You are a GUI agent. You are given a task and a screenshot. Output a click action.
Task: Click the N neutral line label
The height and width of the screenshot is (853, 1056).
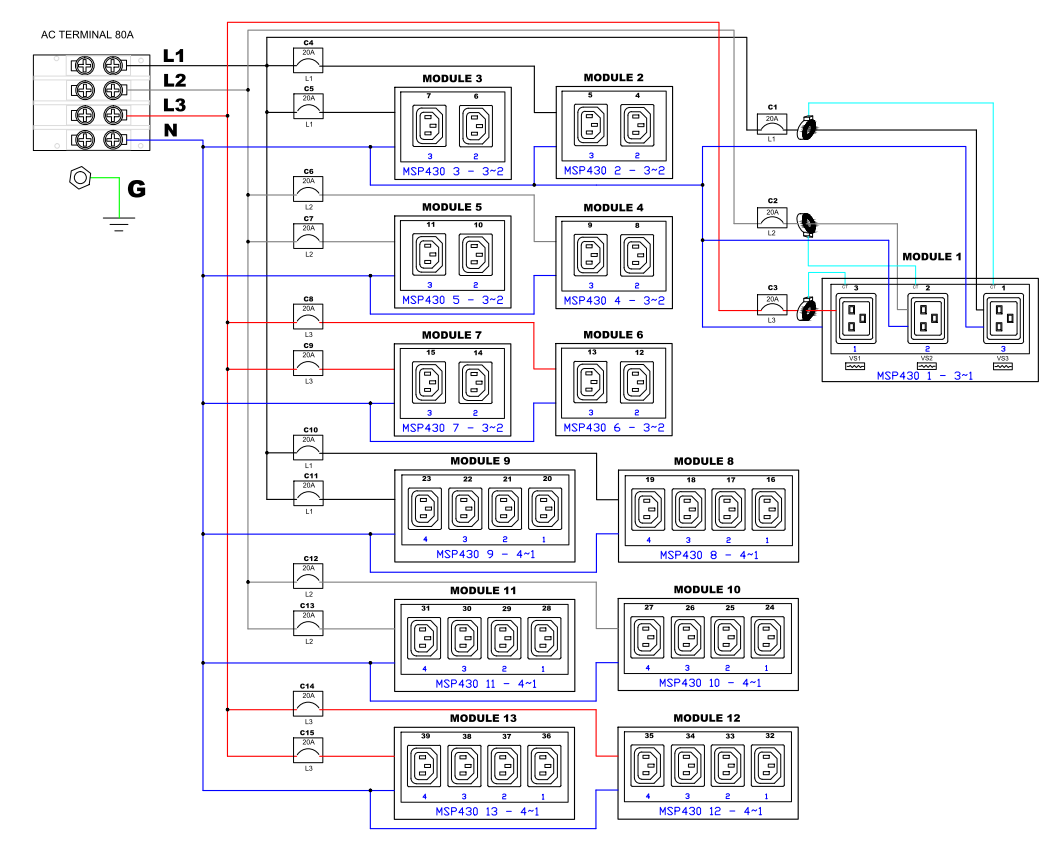tap(170, 130)
